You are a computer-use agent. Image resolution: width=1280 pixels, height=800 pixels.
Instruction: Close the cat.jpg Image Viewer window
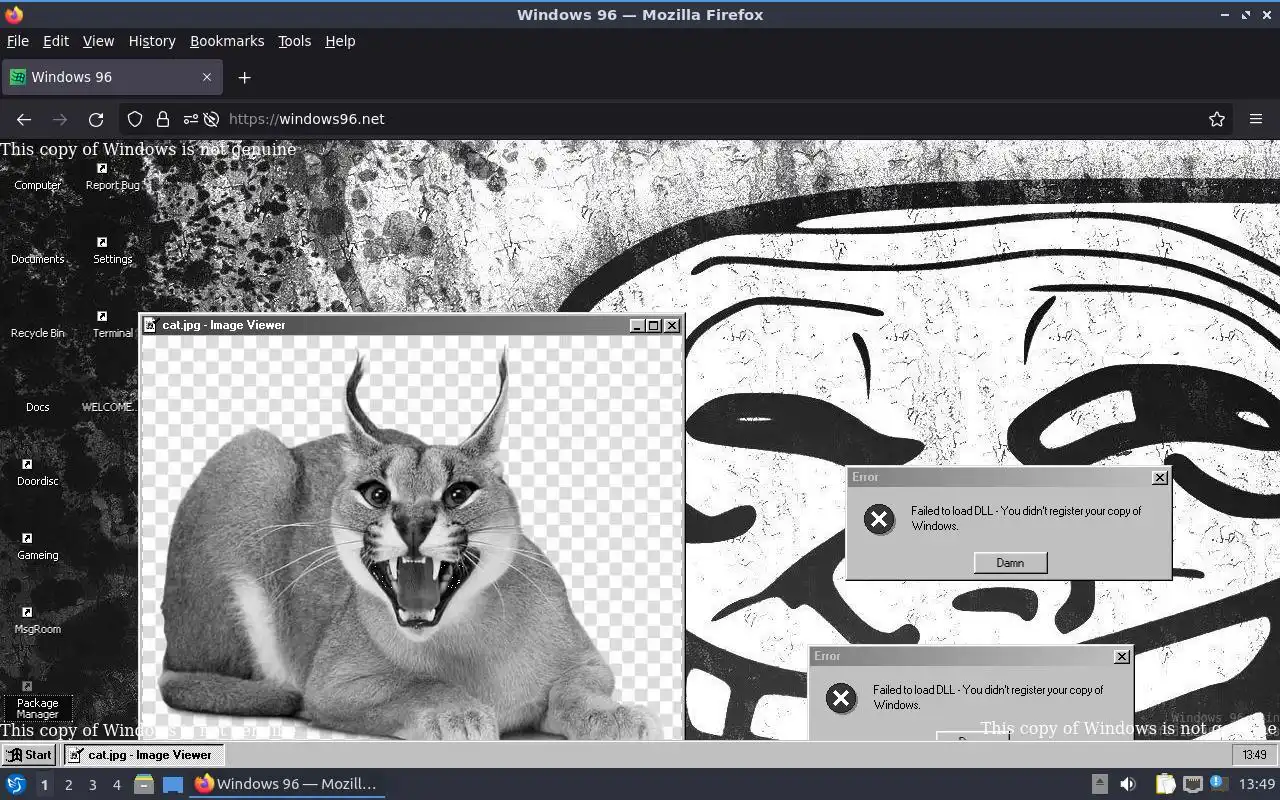pos(672,325)
